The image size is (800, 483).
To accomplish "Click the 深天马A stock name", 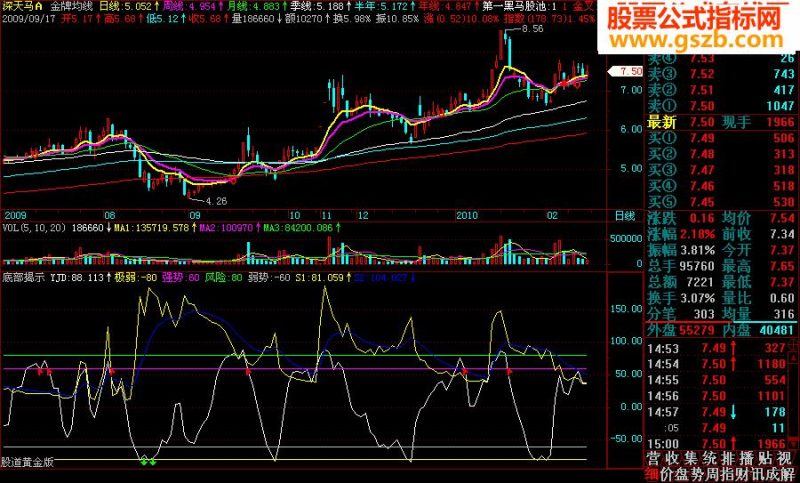I will (x=22, y=7).
